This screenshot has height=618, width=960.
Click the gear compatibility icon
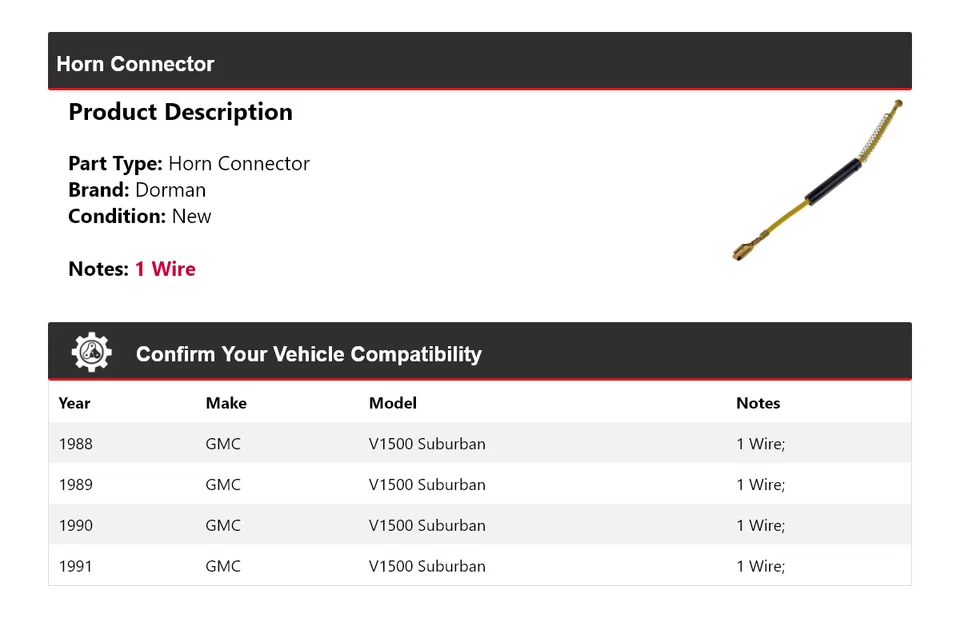[91, 353]
